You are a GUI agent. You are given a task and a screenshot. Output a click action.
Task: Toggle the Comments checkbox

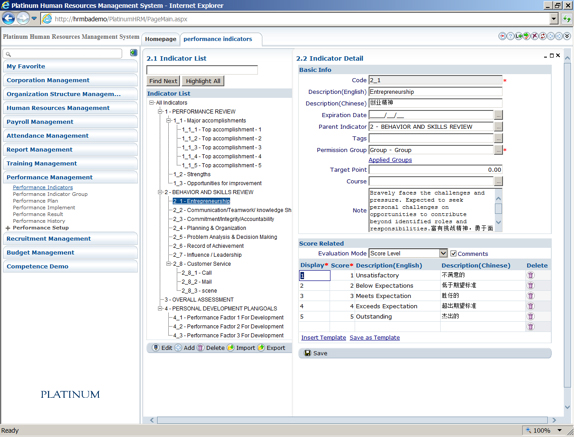coord(453,253)
